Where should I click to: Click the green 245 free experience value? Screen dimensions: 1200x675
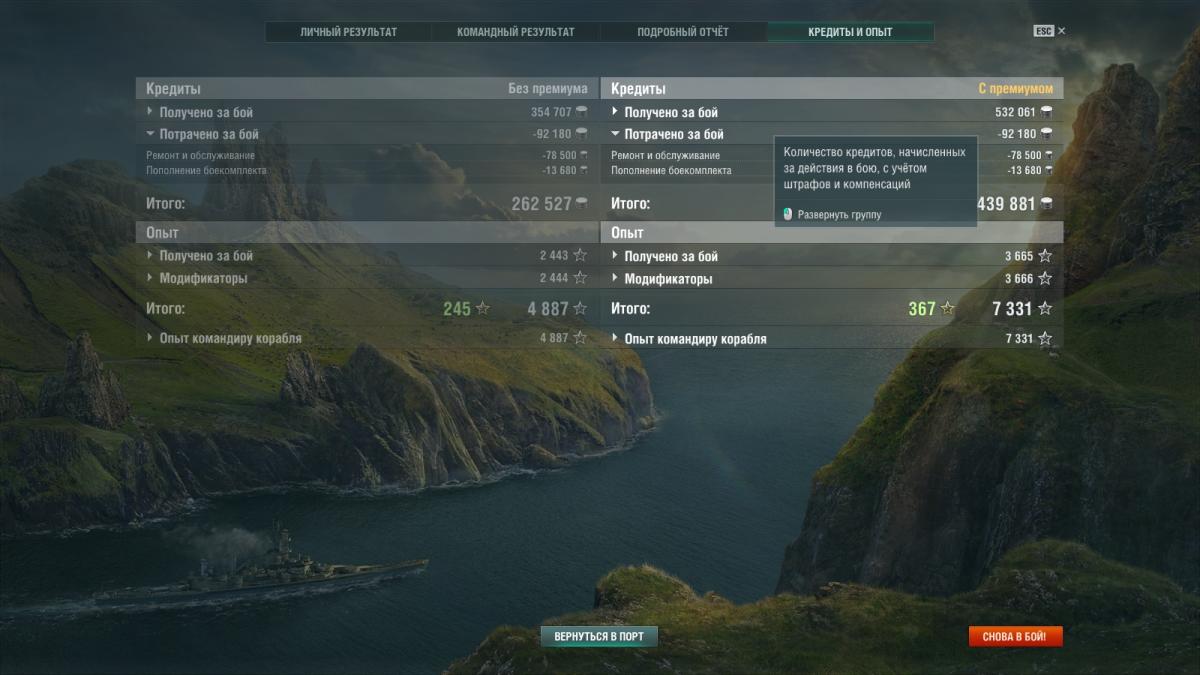point(457,309)
